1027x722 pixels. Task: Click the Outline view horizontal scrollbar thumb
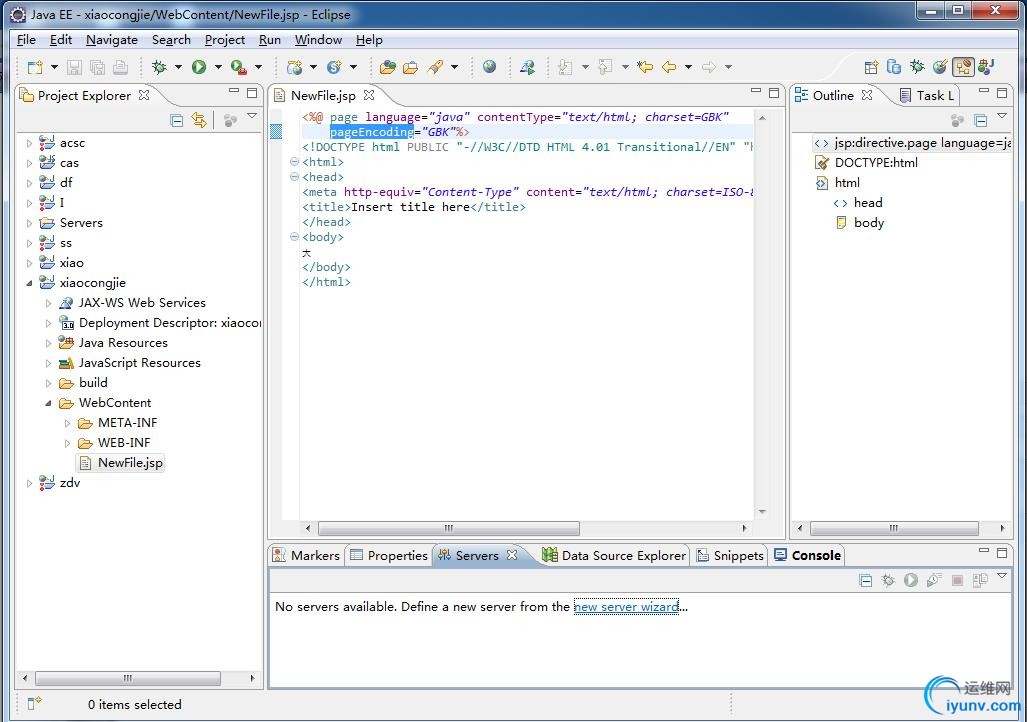click(894, 528)
